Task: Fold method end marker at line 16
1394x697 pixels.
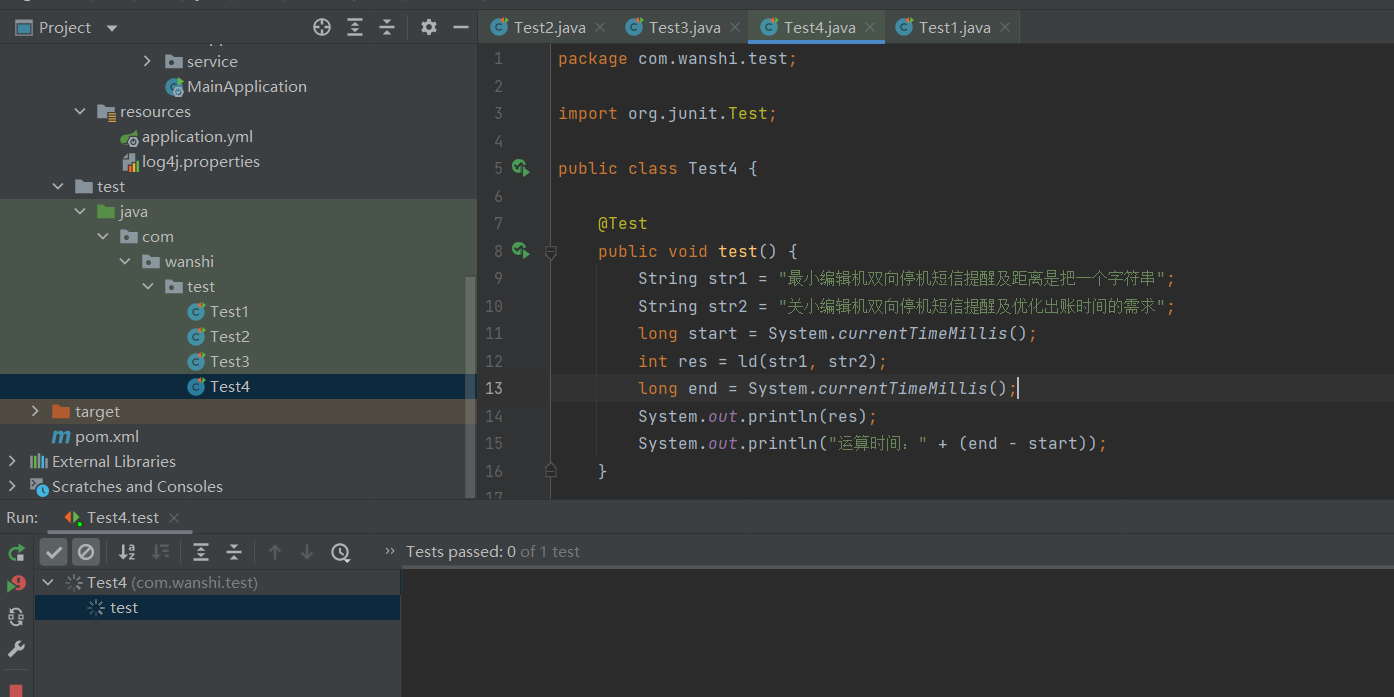Action: (x=550, y=469)
